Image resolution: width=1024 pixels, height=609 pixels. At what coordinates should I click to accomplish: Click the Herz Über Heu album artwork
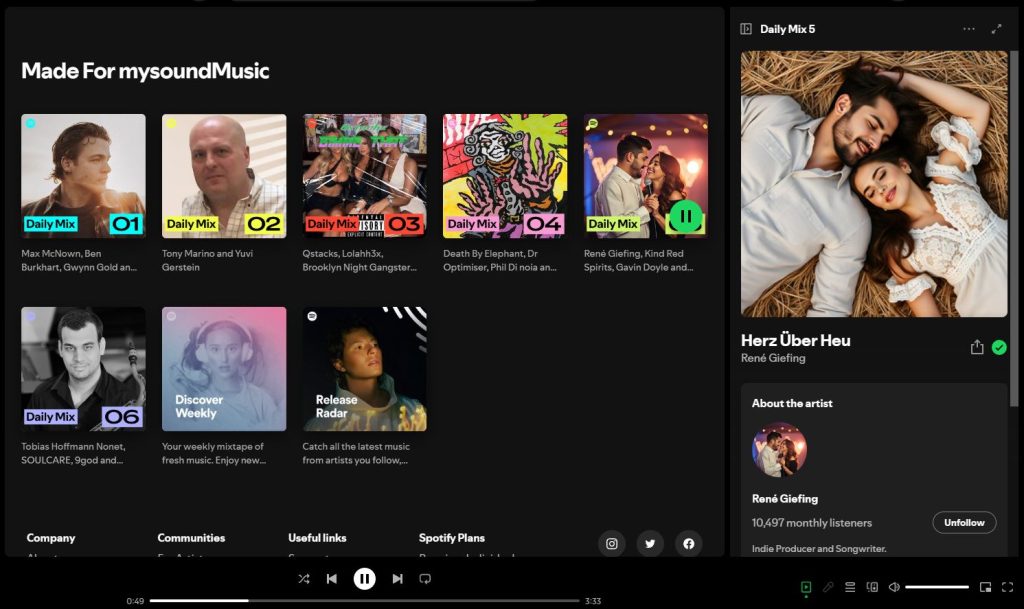point(874,184)
